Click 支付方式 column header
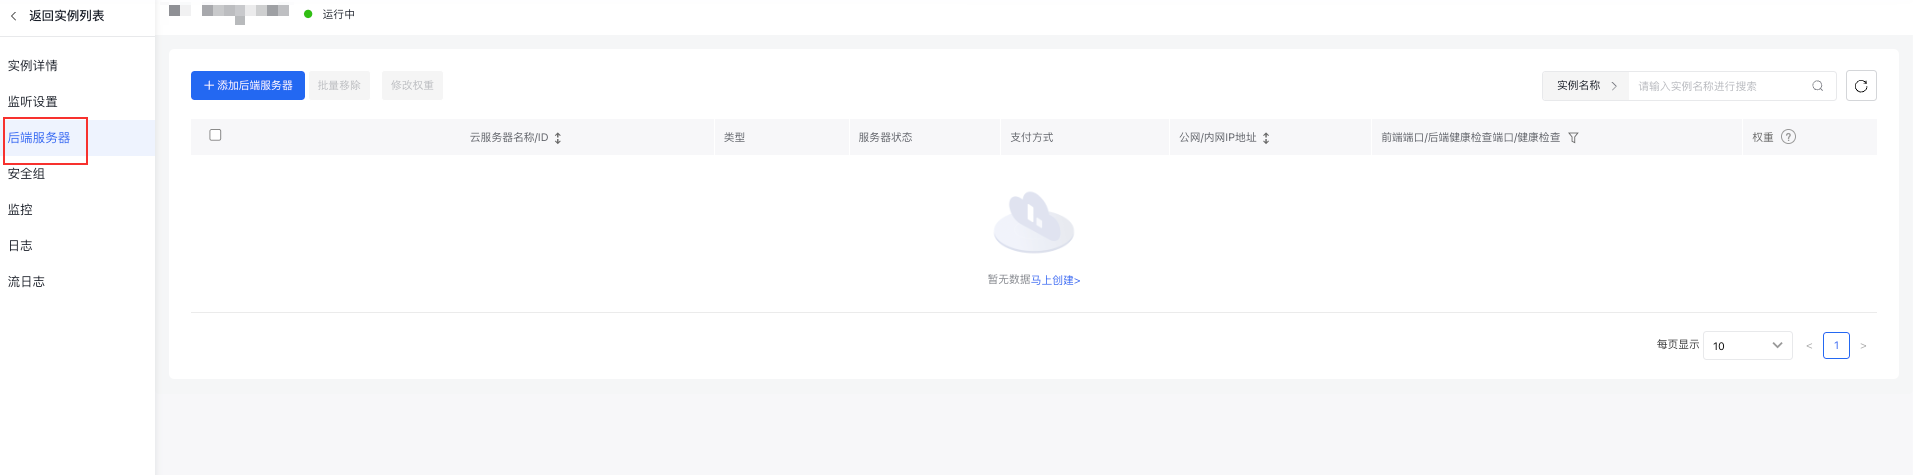This screenshot has width=1913, height=475. coord(1031,138)
